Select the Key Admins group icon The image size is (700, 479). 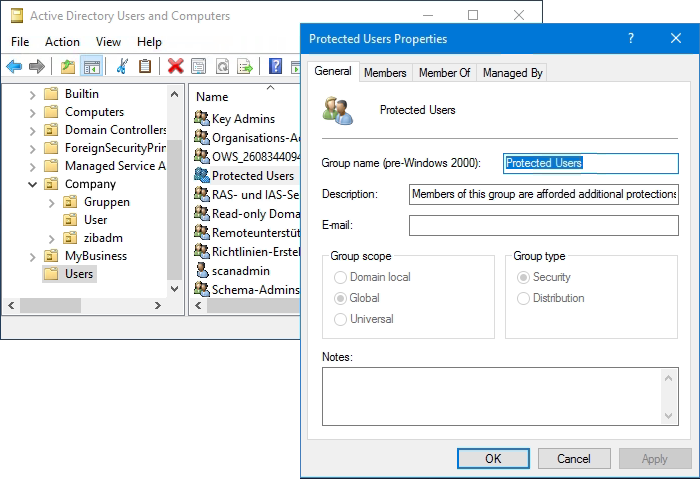202,118
